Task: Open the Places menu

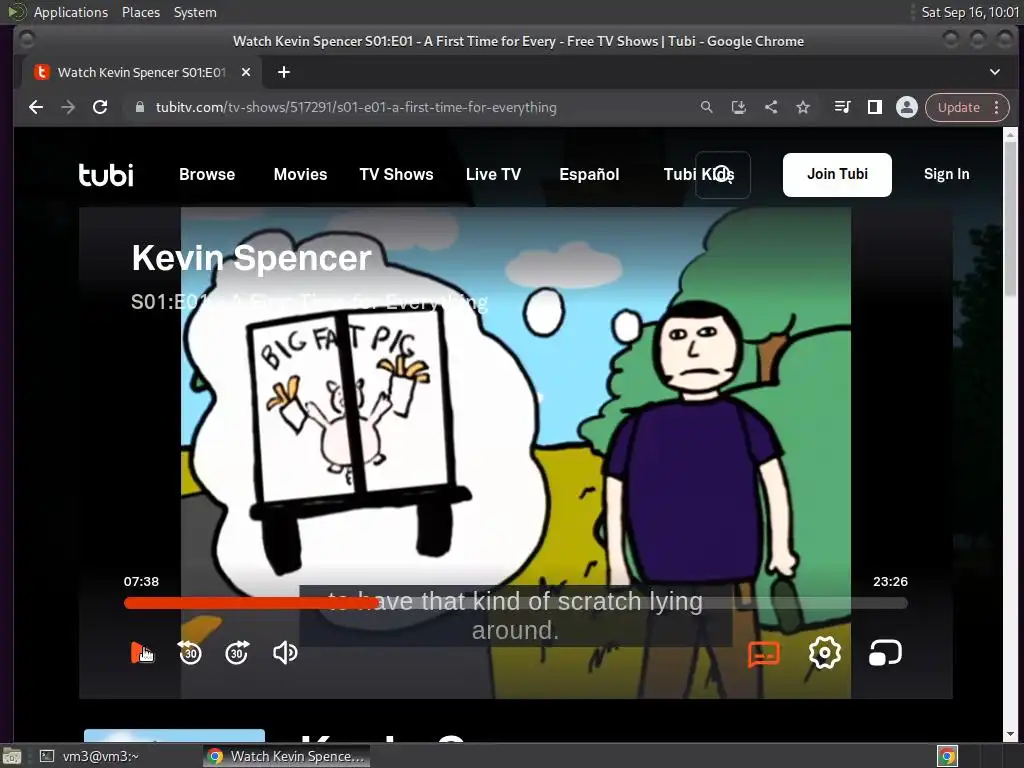Action: tap(141, 12)
